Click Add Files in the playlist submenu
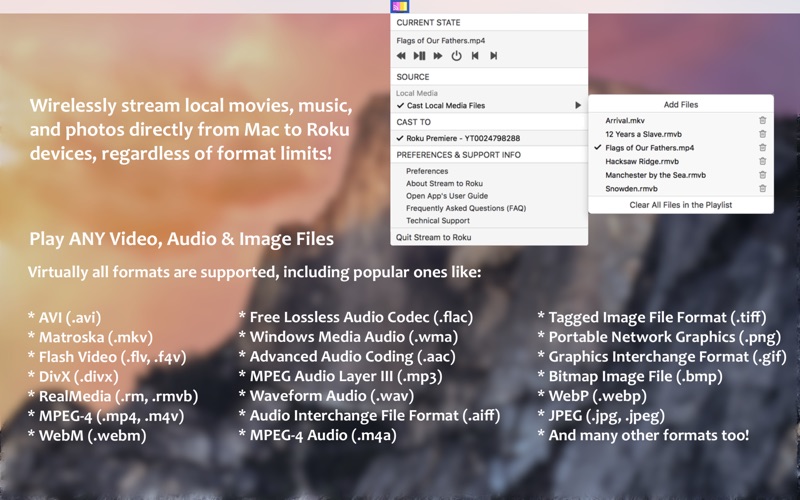Viewport: 800px width, 500px height. tap(681, 105)
